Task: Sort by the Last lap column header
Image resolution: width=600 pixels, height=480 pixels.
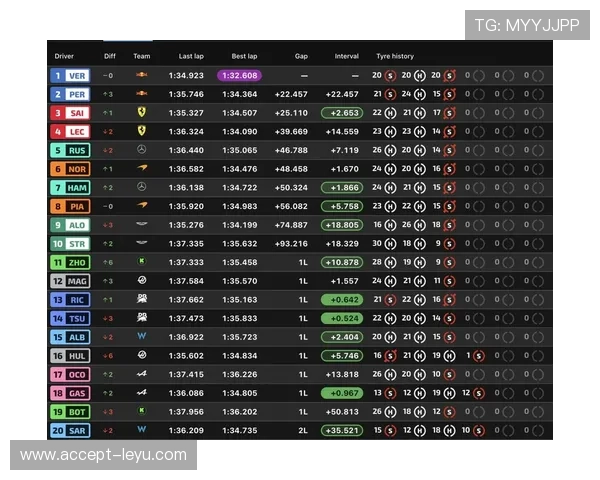Action: point(191,56)
